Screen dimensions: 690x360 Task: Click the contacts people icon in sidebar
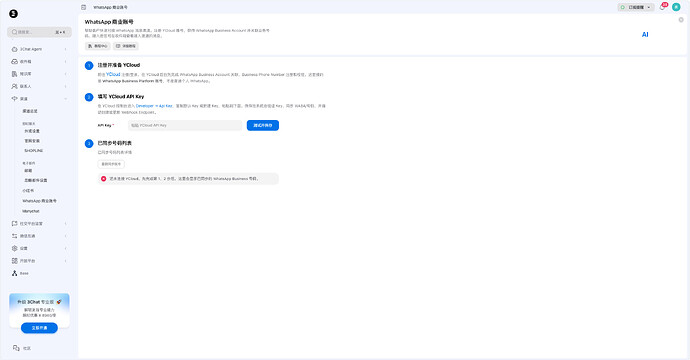click(x=15, y=86)
